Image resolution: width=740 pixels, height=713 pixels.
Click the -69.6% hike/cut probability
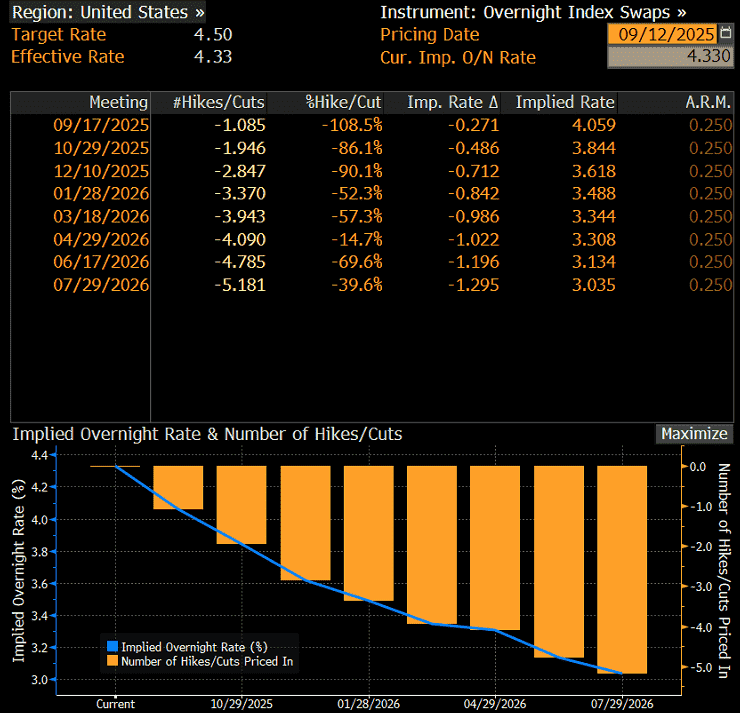[x=356, y=262]
